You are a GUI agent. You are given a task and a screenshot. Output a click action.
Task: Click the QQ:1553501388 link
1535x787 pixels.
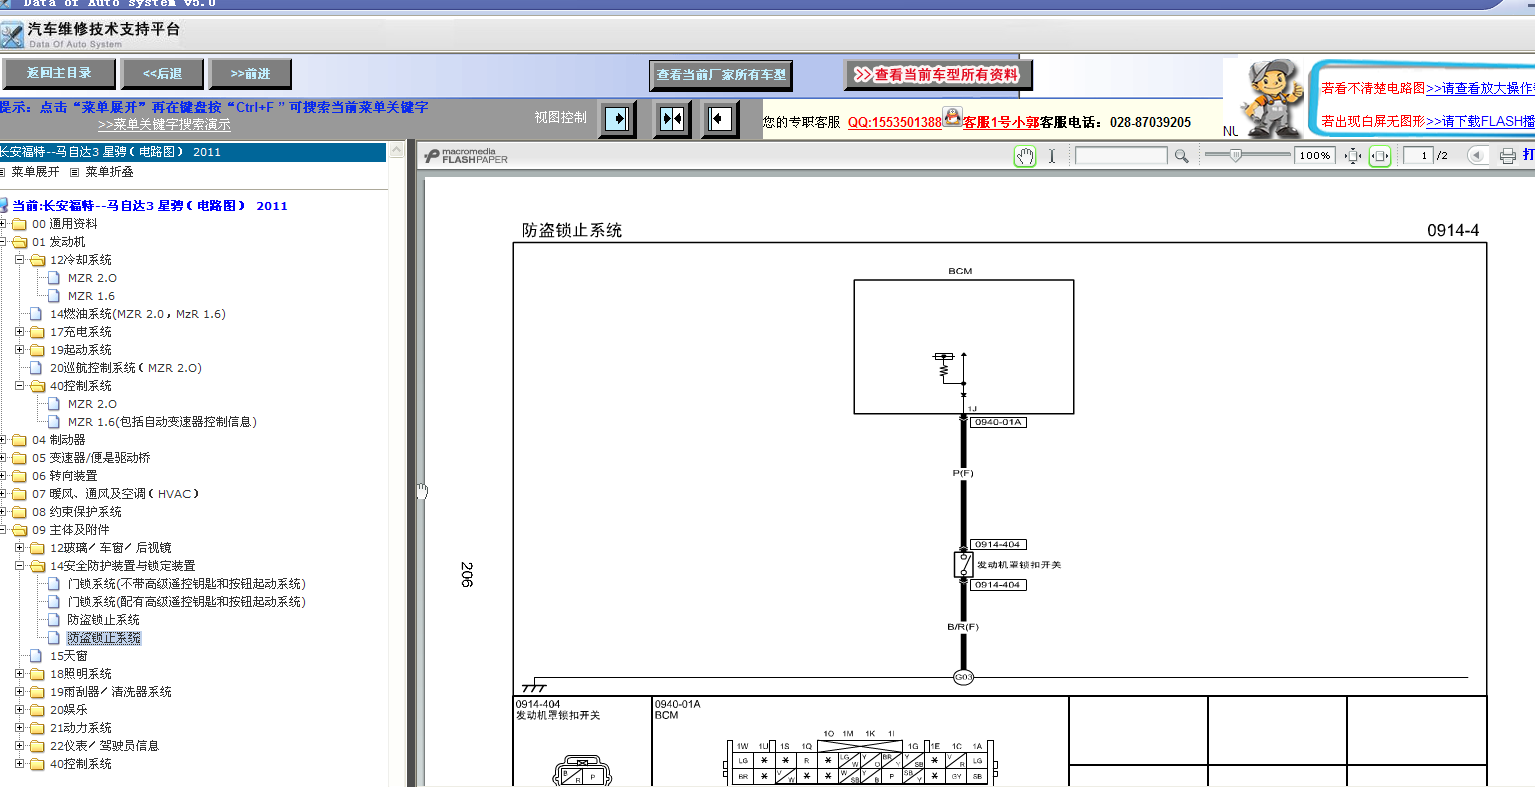pyautogui.click(x=895, y=122)
